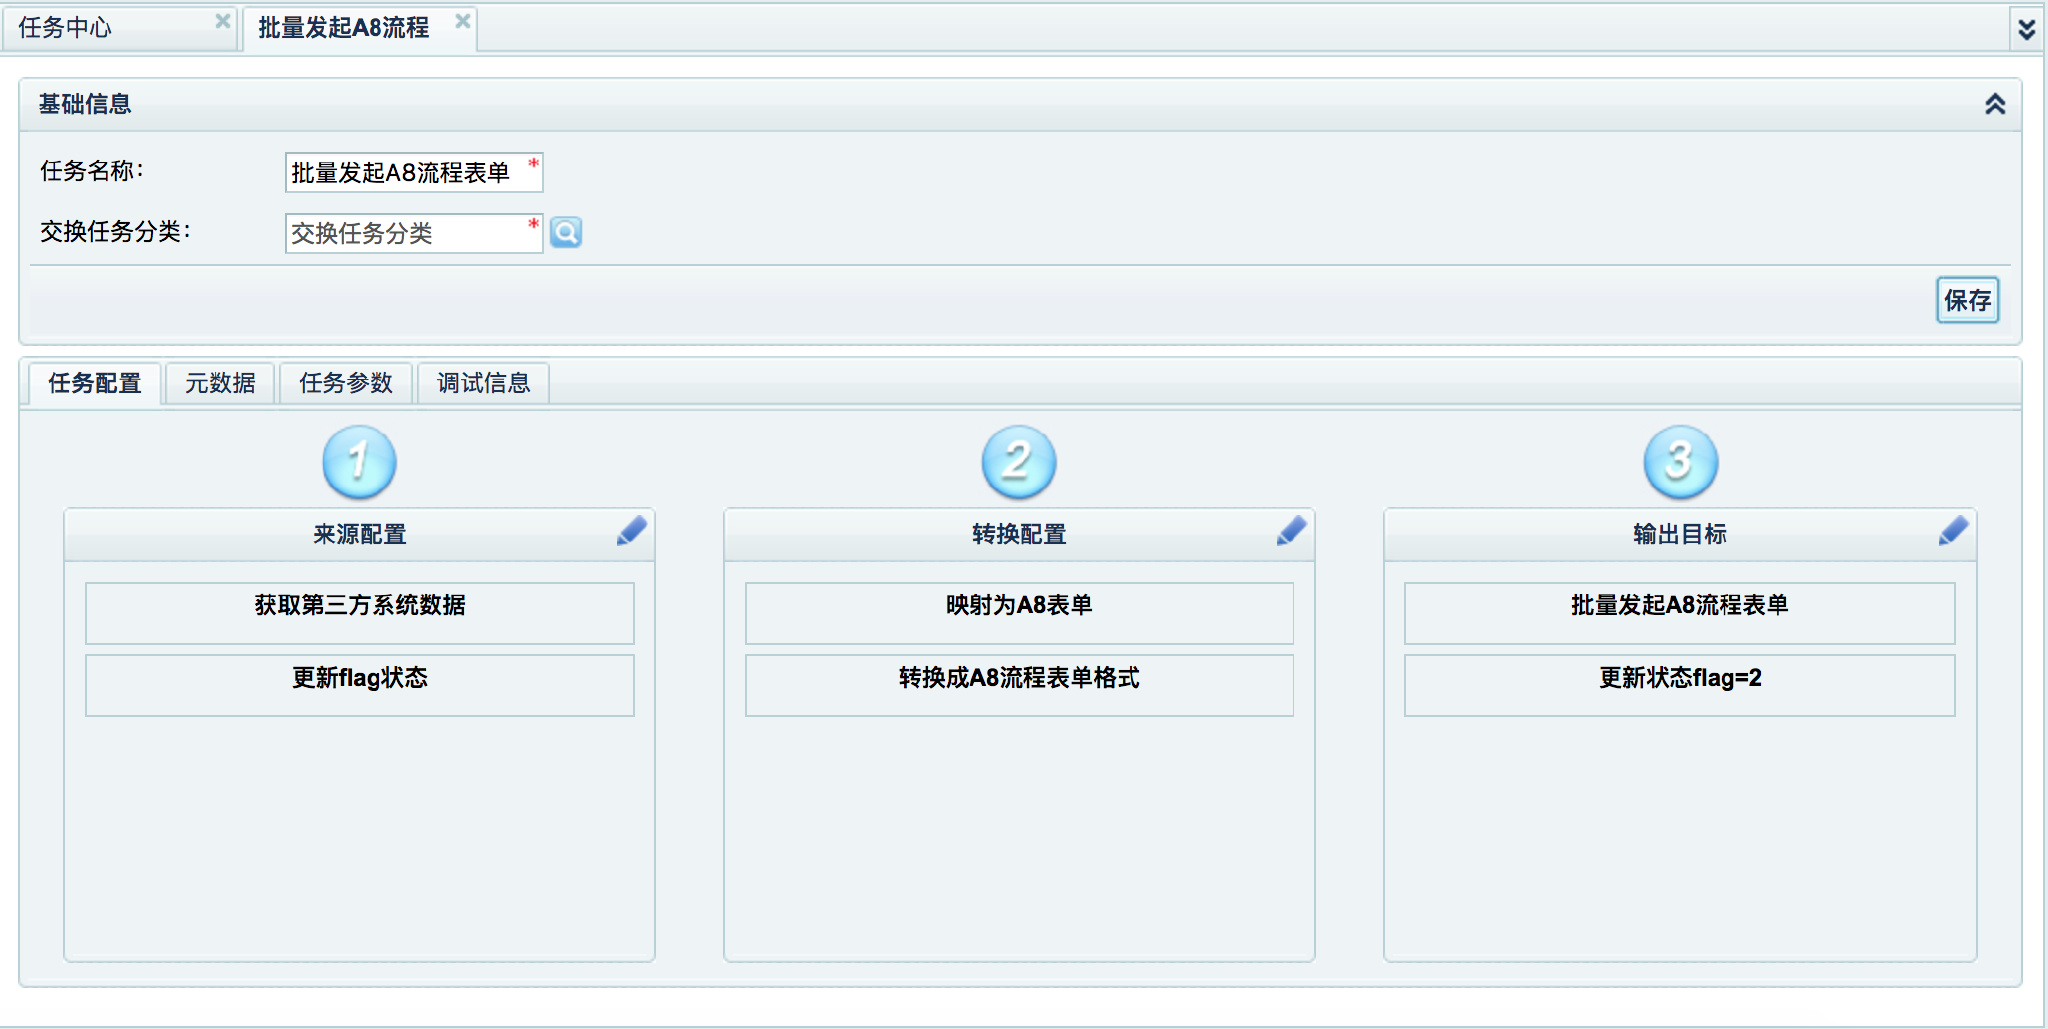Select step 2 circle icon
The width and height of the screenshot is (2048, 1029).
1019,462
